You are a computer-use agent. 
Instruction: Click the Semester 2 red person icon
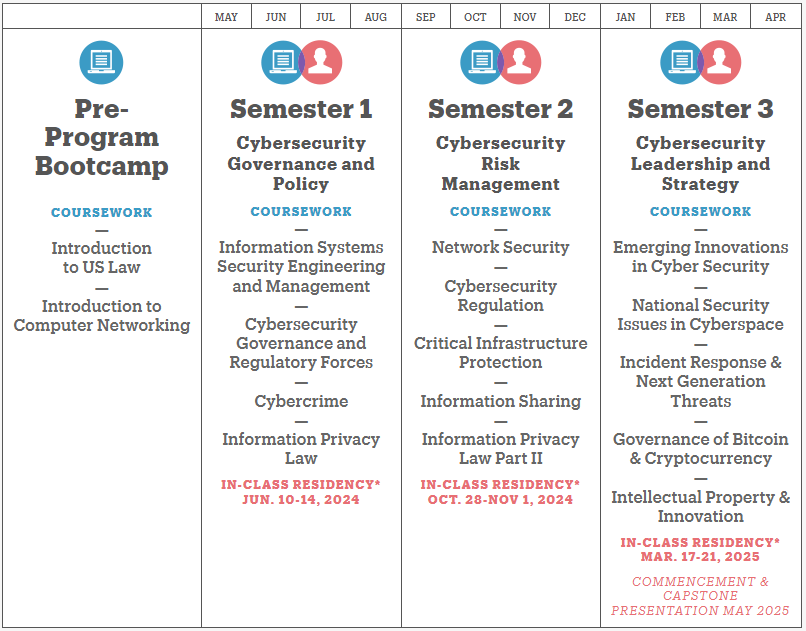521,62
